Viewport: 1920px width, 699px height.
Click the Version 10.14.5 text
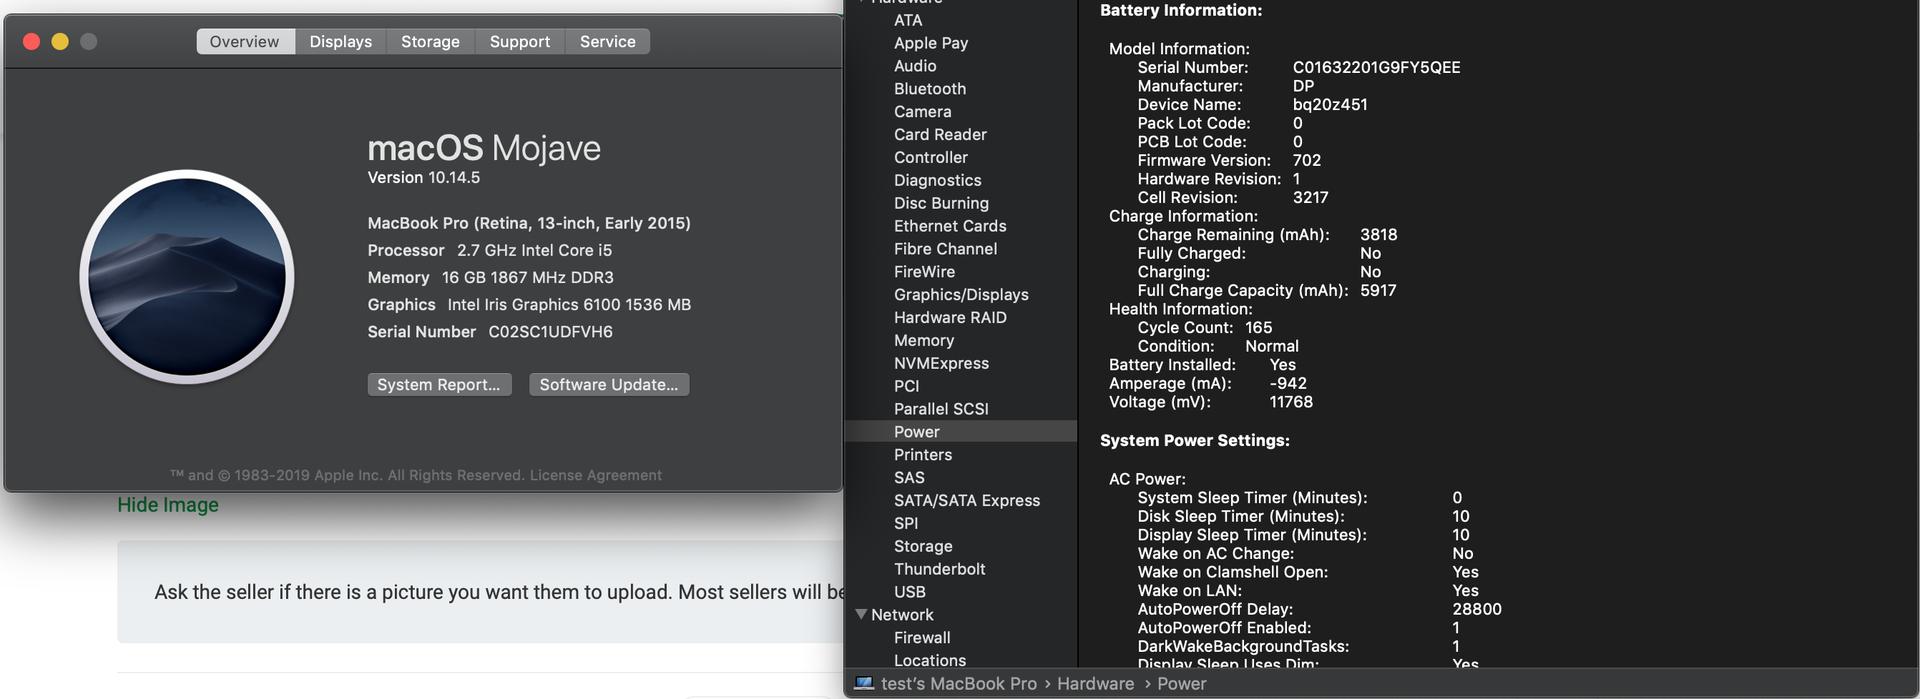pos(423,177)
